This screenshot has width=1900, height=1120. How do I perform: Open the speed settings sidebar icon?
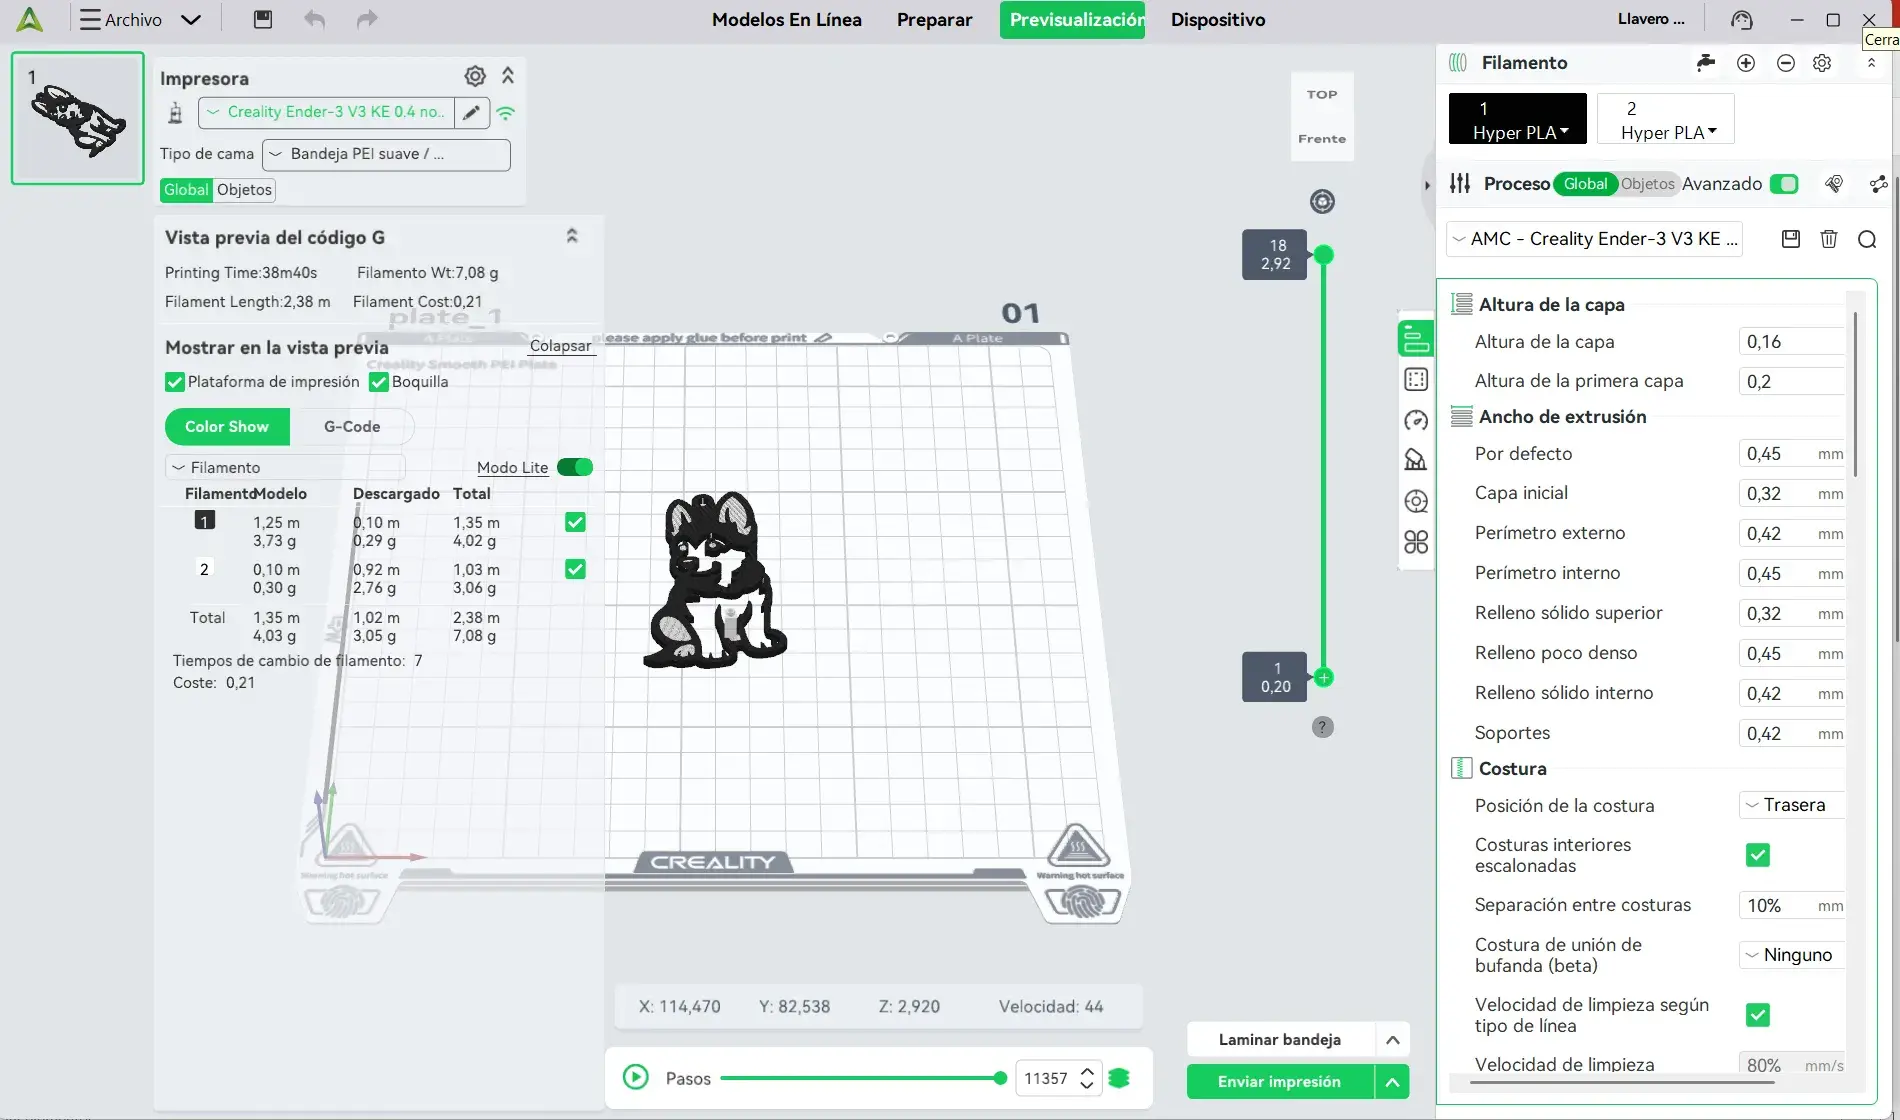click(x=1416, y=420)
